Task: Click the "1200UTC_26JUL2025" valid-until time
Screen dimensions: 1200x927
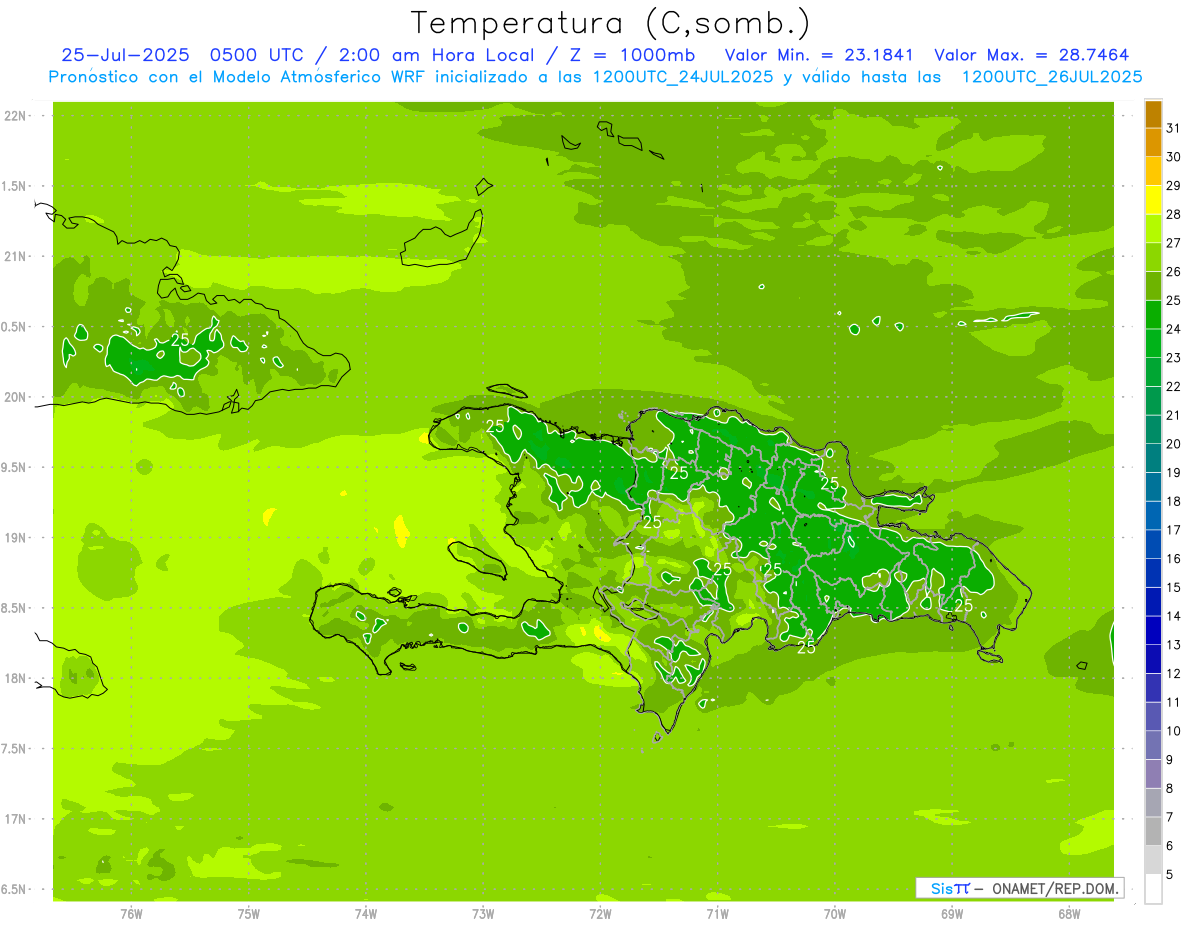Action: pyautogui.click(x=1052, y=77)
